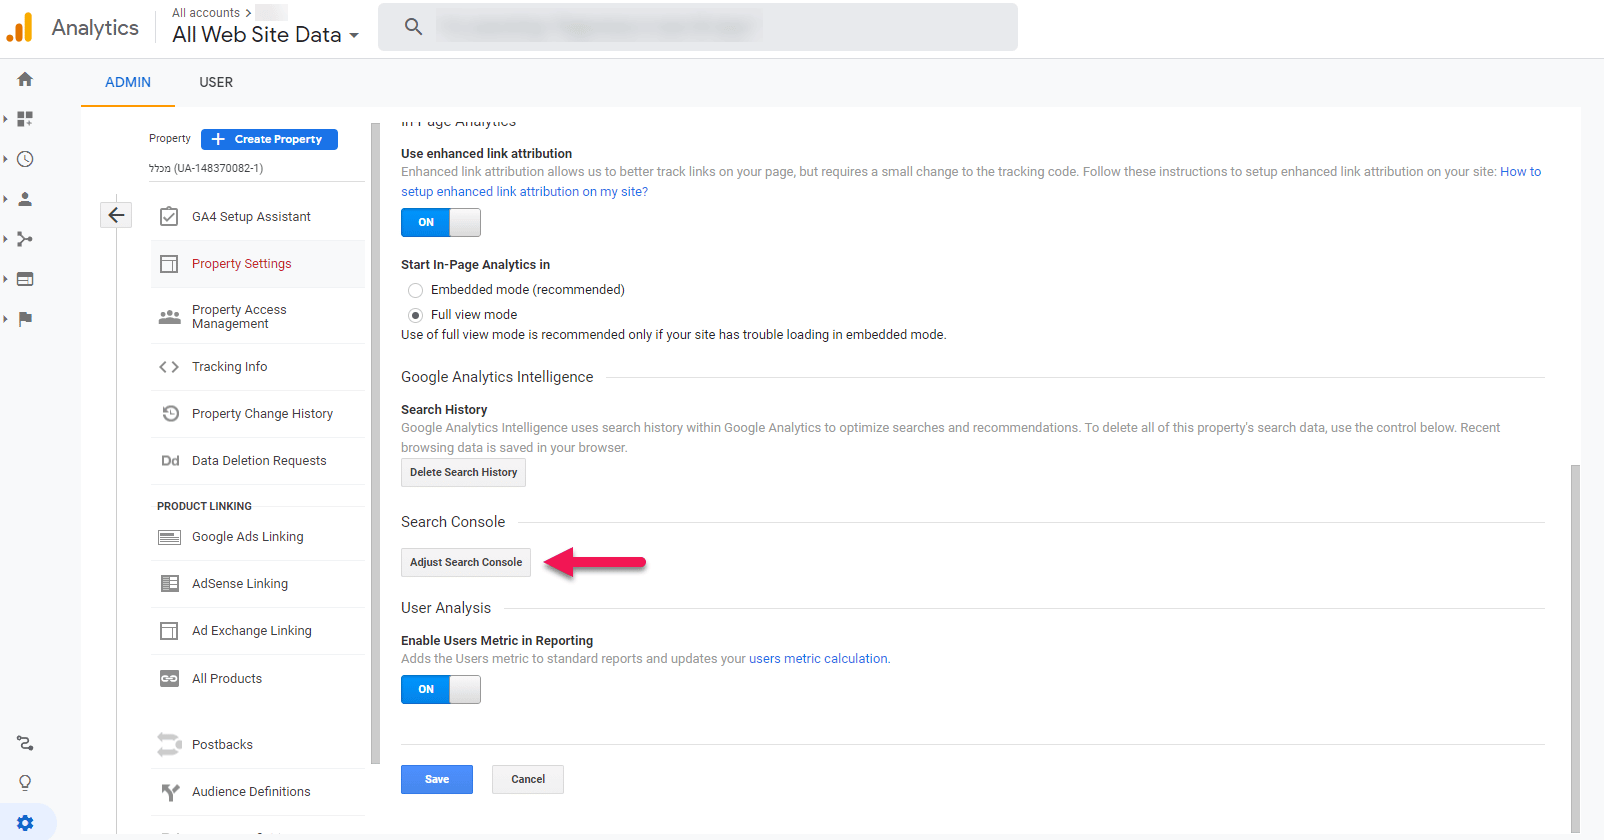
Task: Switch to the USER tab
Action: 216,82
